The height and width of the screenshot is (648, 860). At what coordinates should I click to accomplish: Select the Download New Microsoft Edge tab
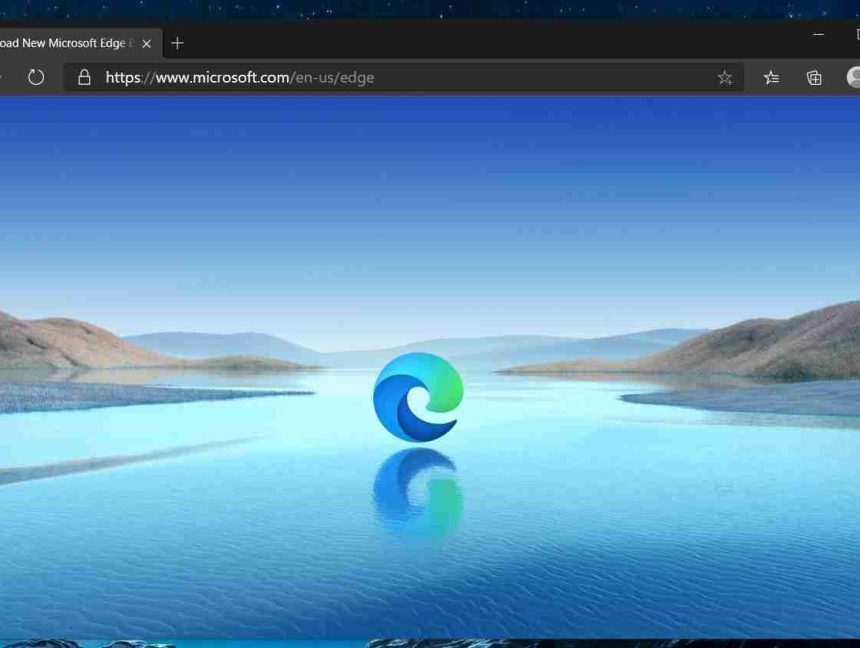click(81, 43)
